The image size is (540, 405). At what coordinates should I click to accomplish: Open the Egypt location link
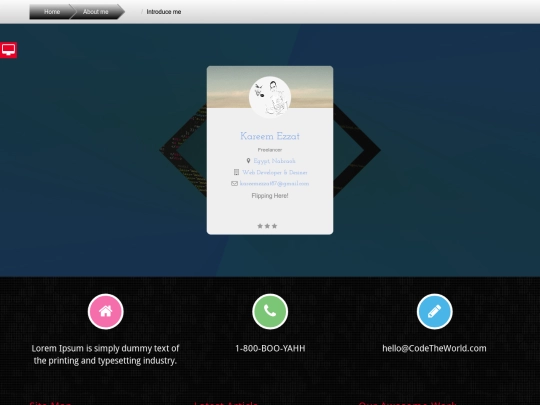(274, 161)
